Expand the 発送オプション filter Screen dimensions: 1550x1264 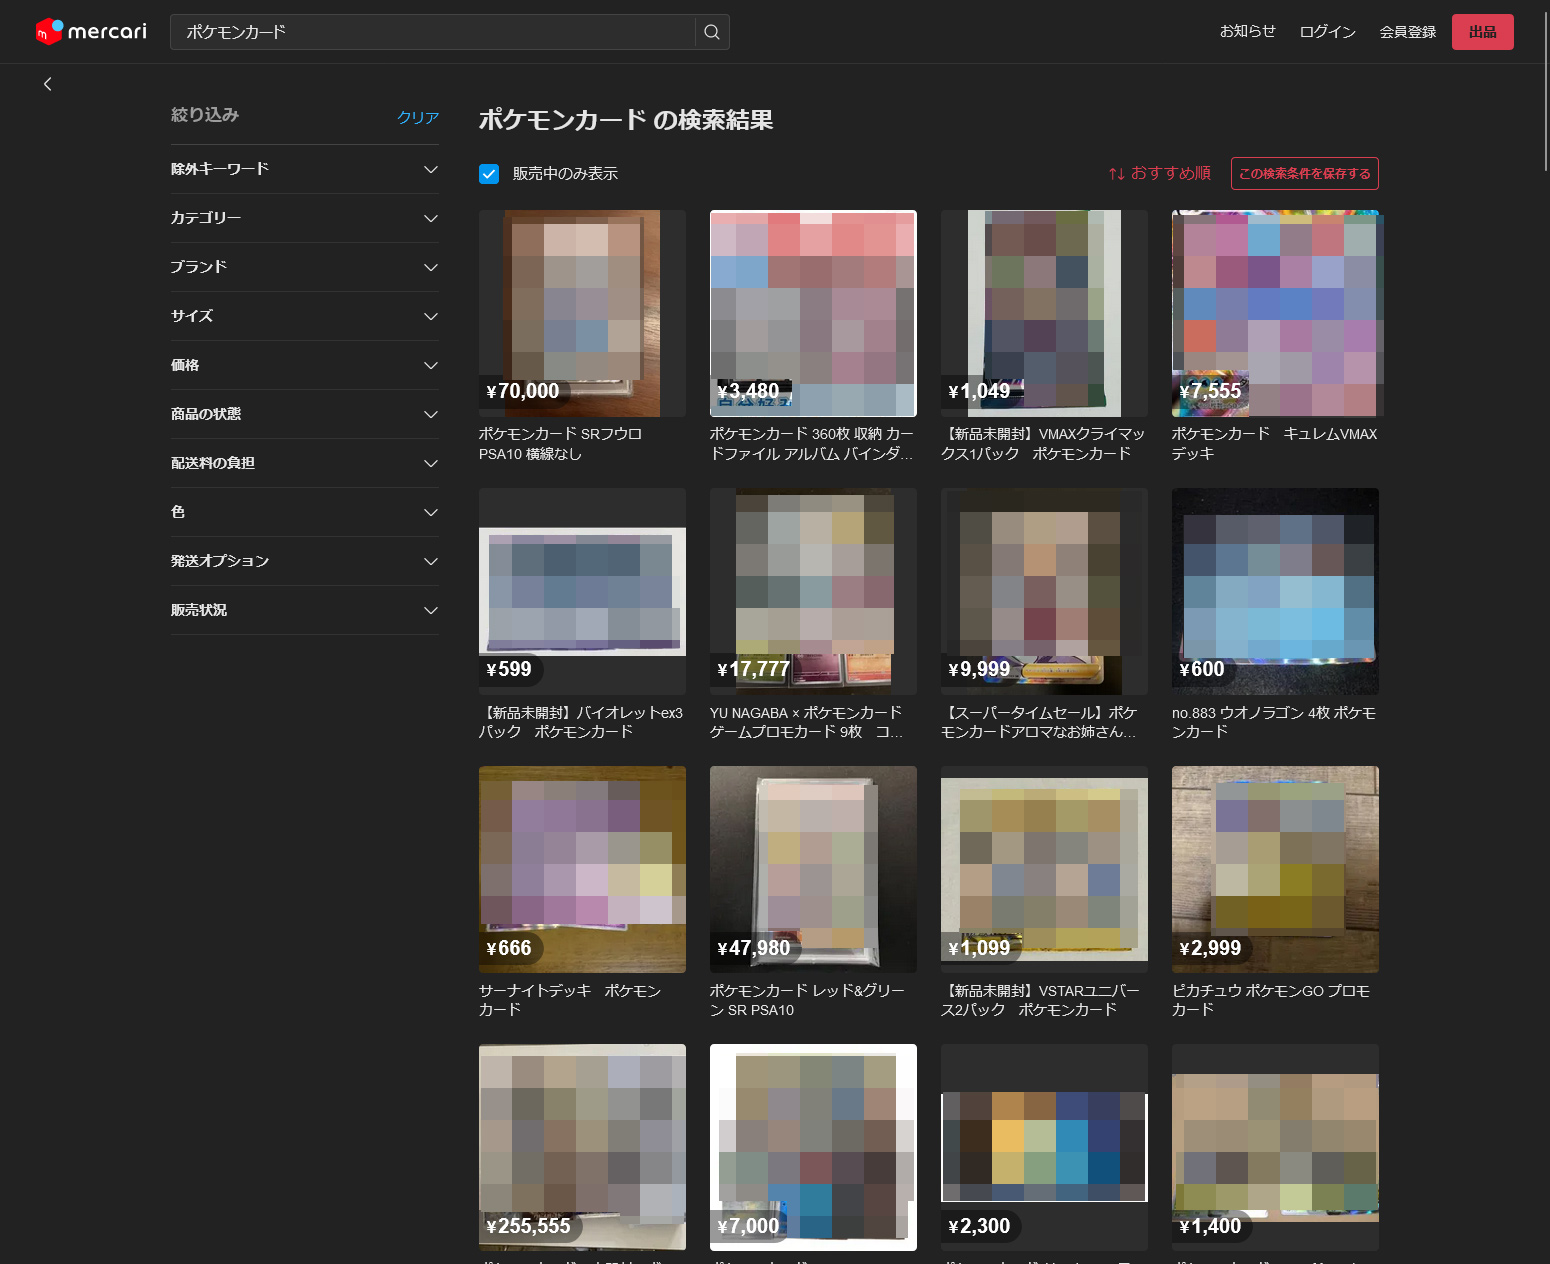coord(305,561)
